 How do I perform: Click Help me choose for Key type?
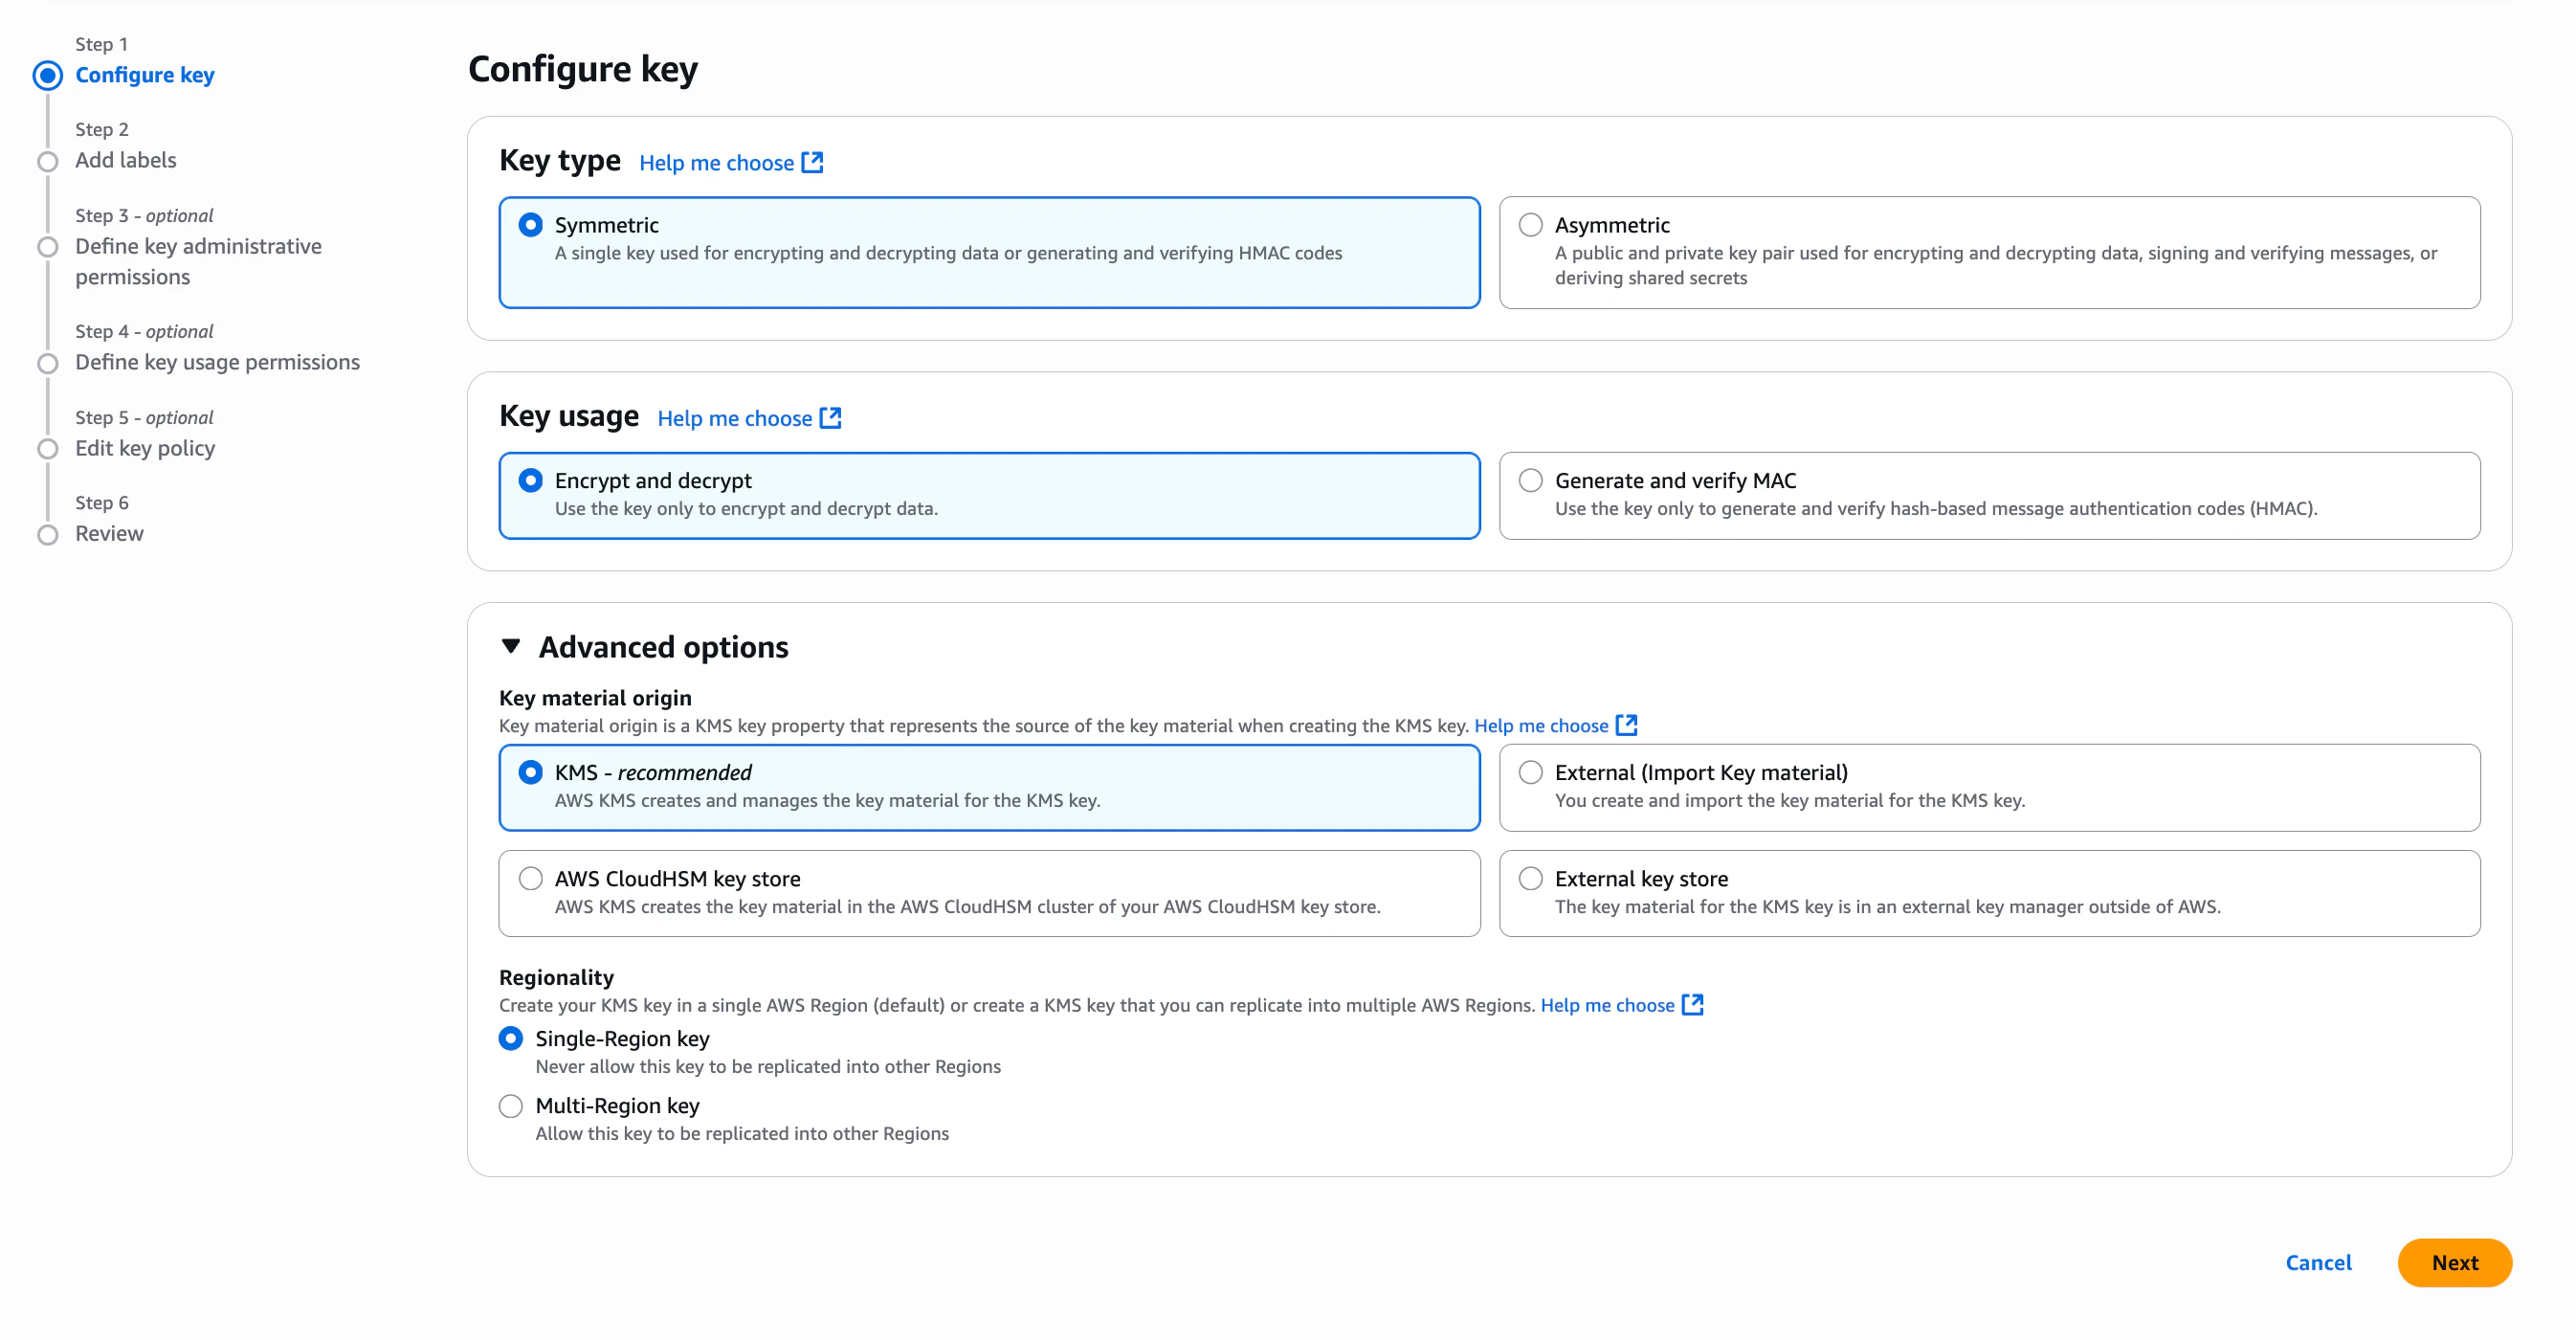tap(717, 163)
